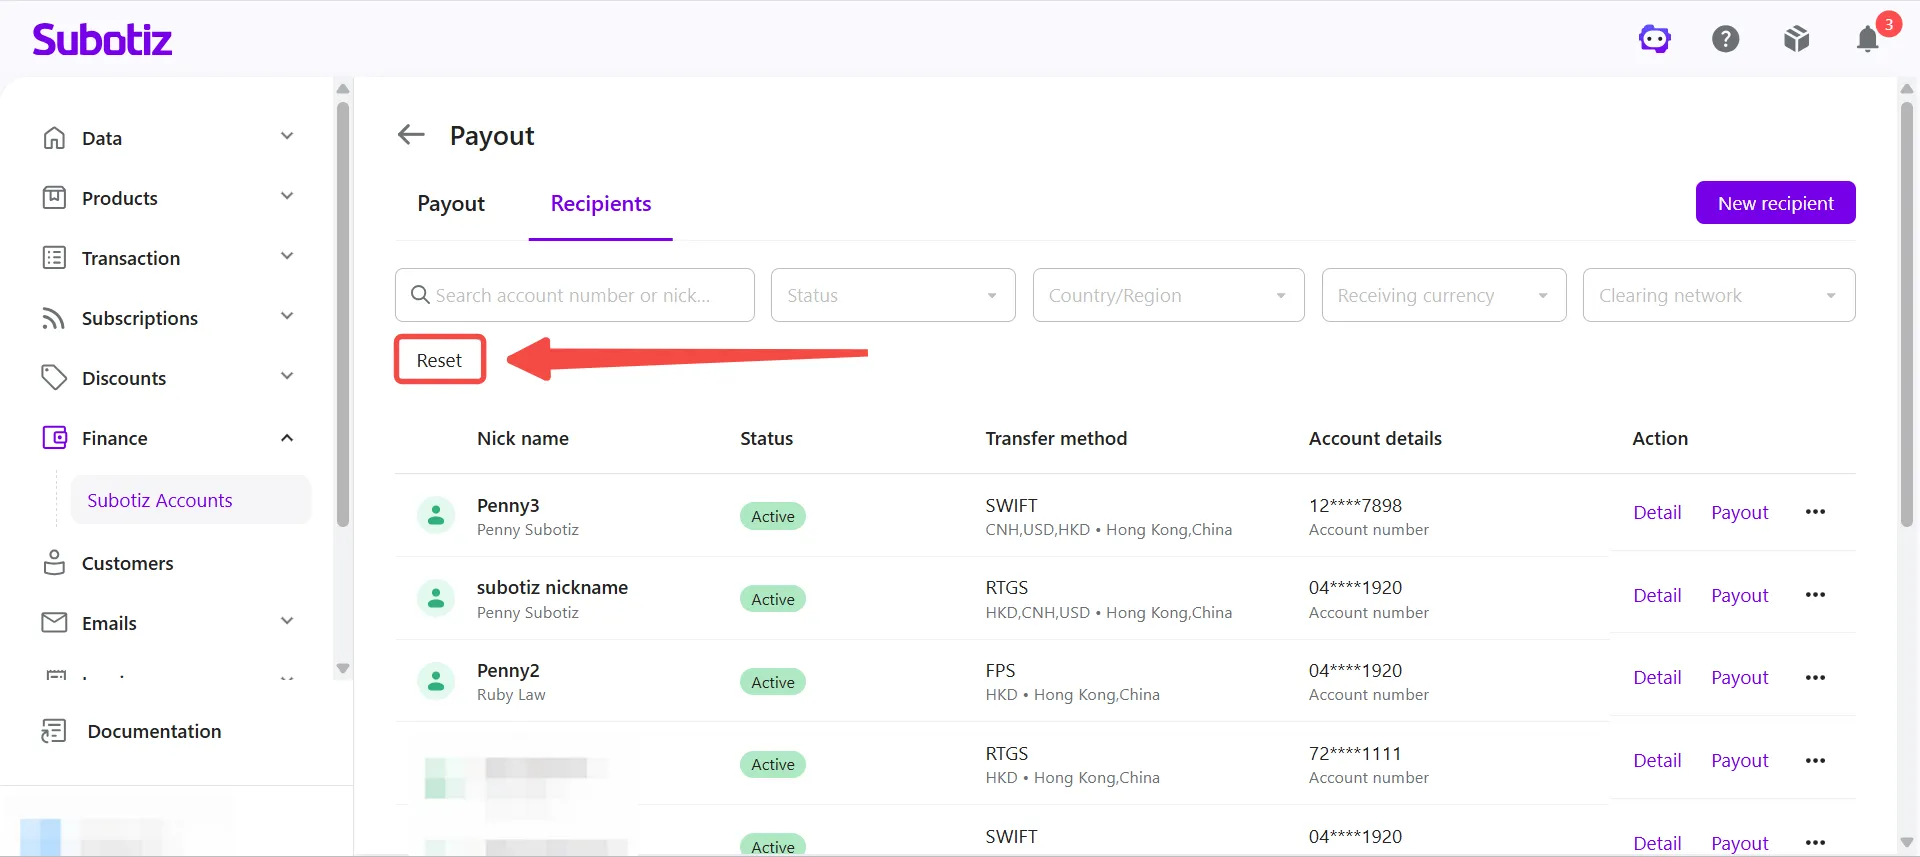The width and height of the screenshot is (1920, 857).
Task: View Detail for account 72****1111
Action: click(1657, 761)
